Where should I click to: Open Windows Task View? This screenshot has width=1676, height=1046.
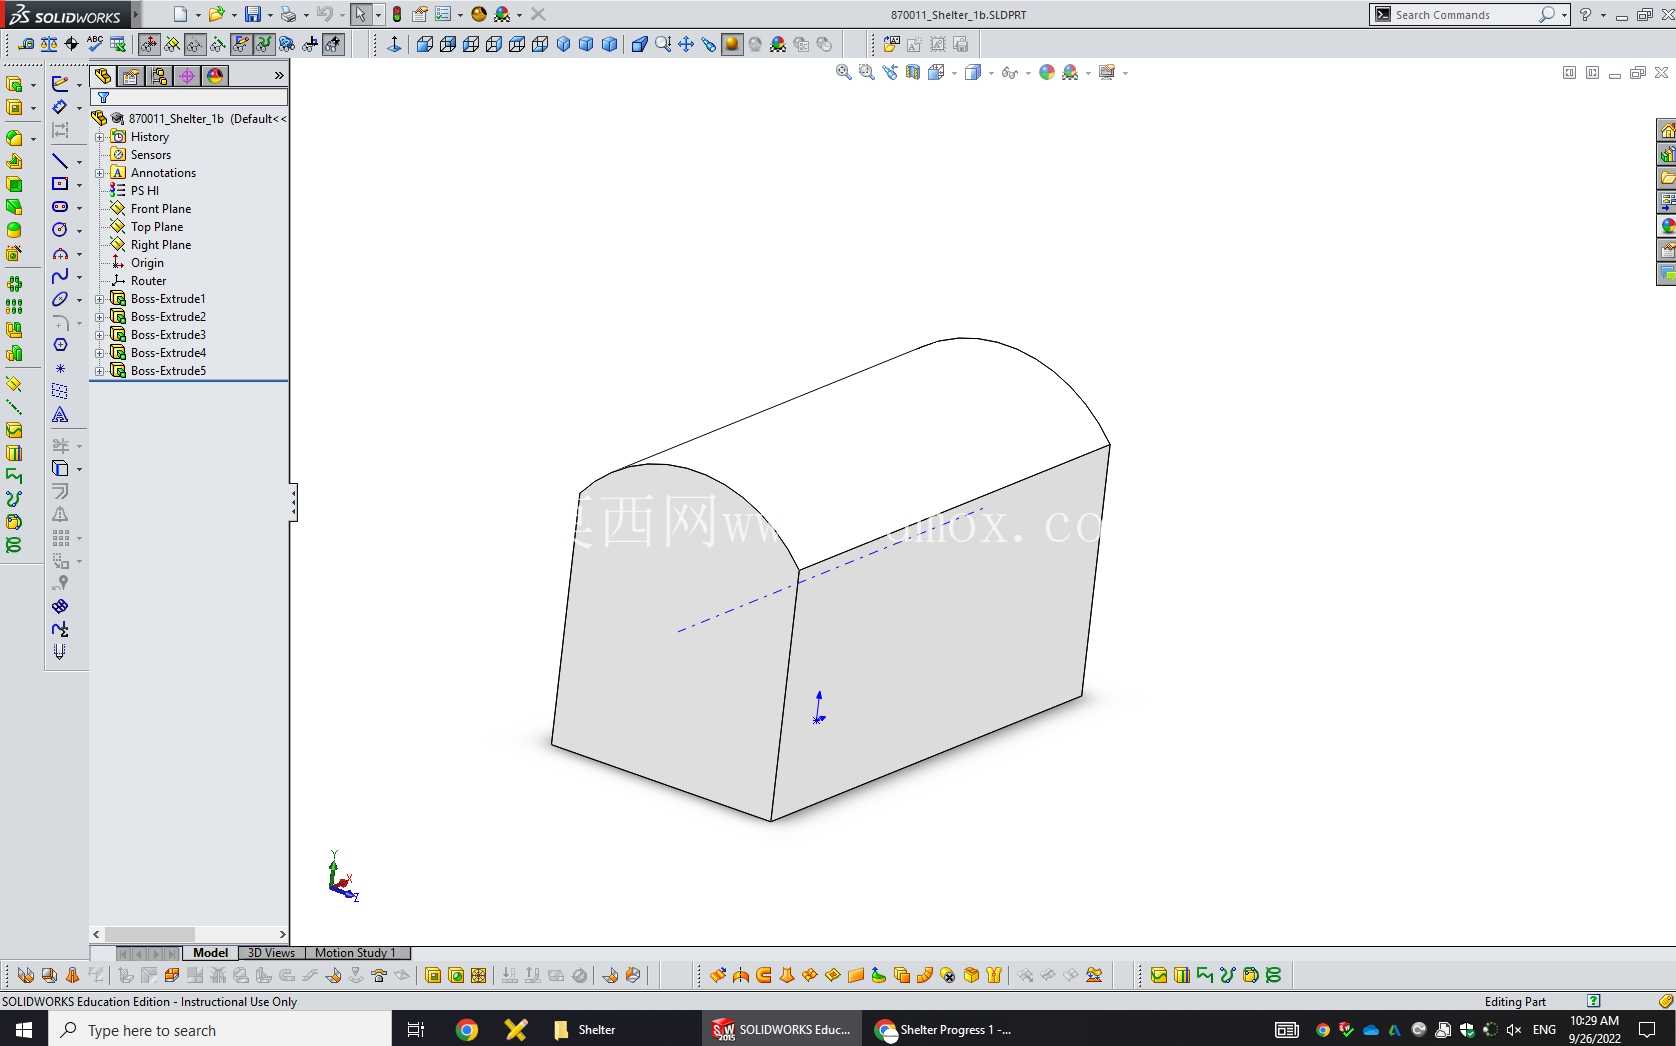click(416, 1029)
